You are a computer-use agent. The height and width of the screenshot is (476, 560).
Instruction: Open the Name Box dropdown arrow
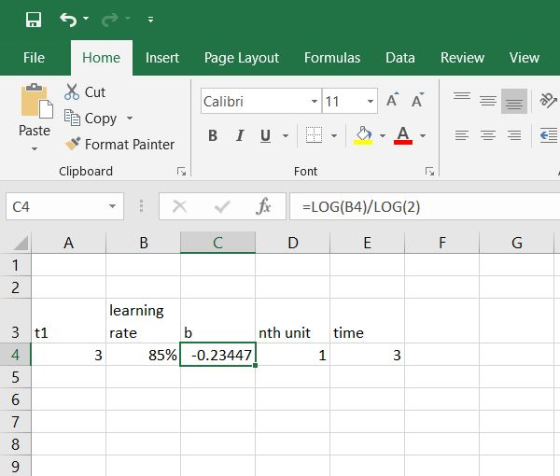coord(112,206)
